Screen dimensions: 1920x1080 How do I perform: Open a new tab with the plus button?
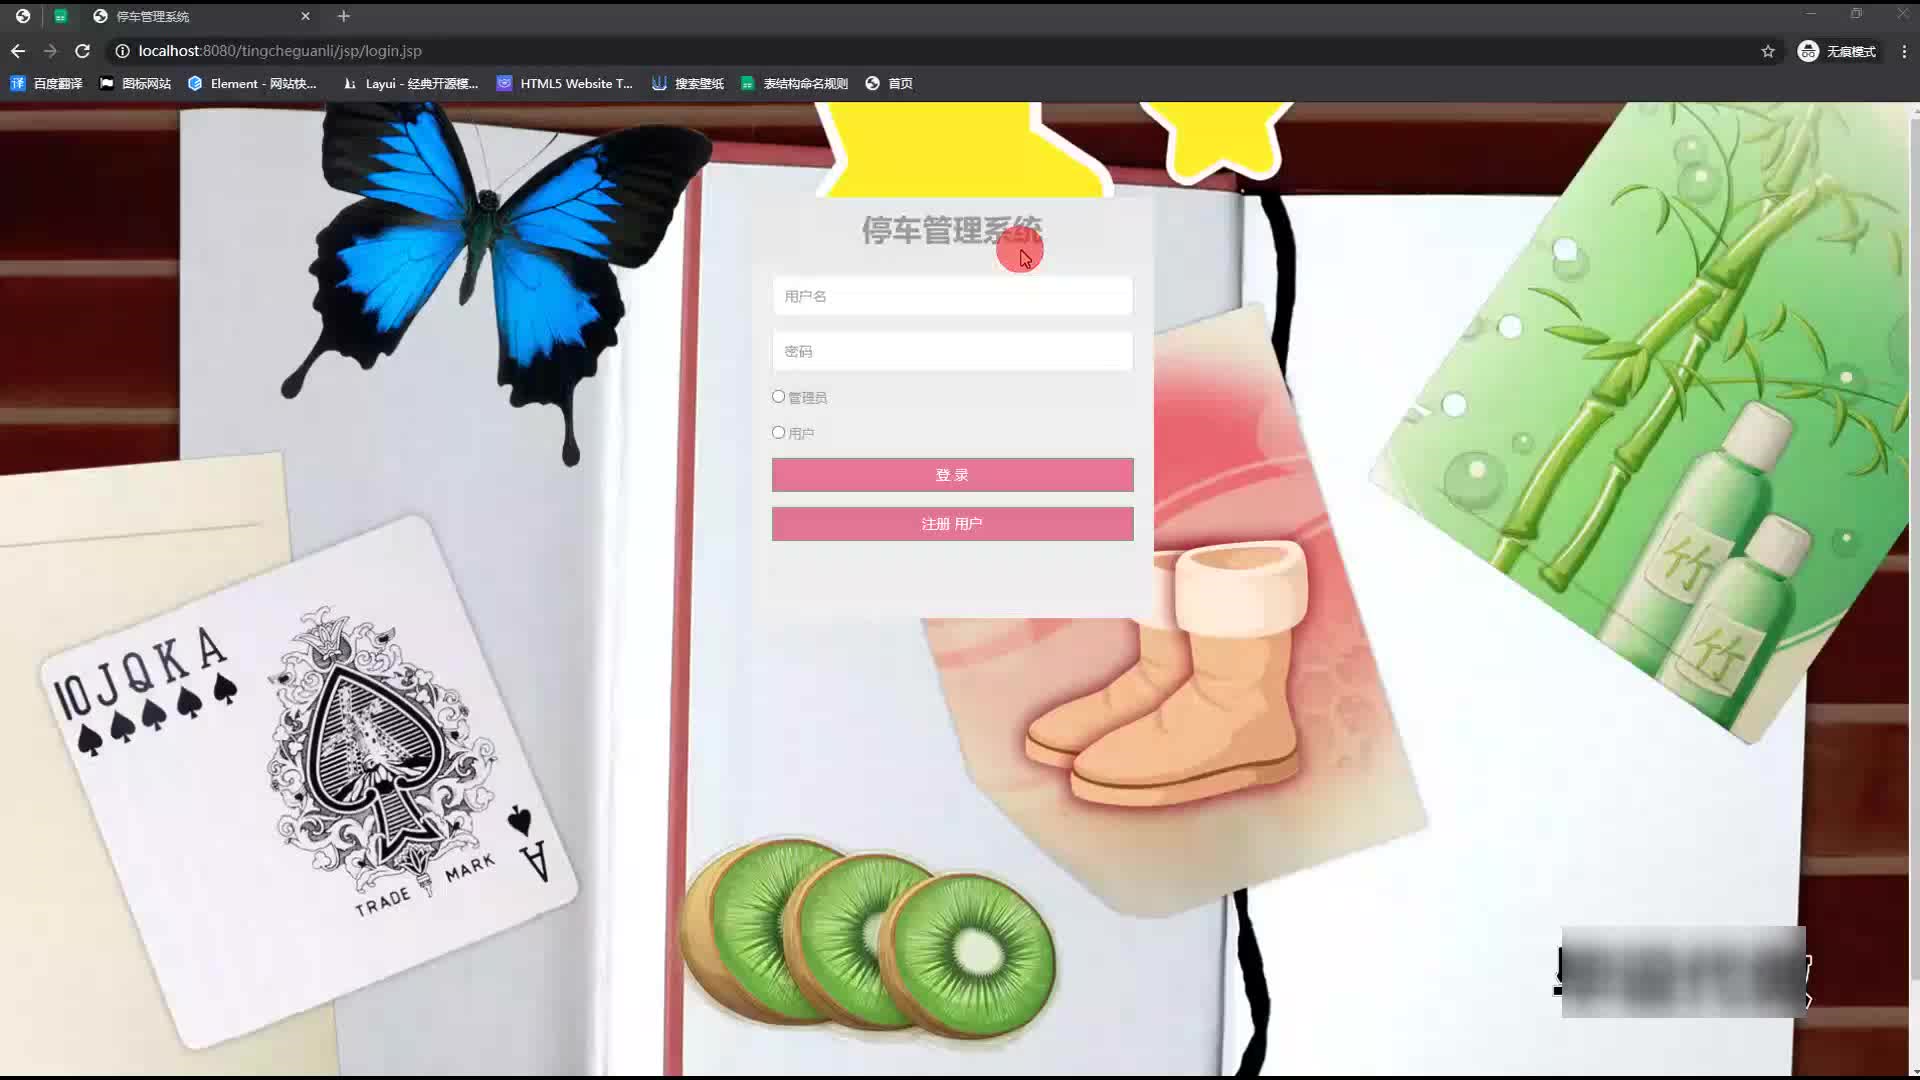click(343, 16)
